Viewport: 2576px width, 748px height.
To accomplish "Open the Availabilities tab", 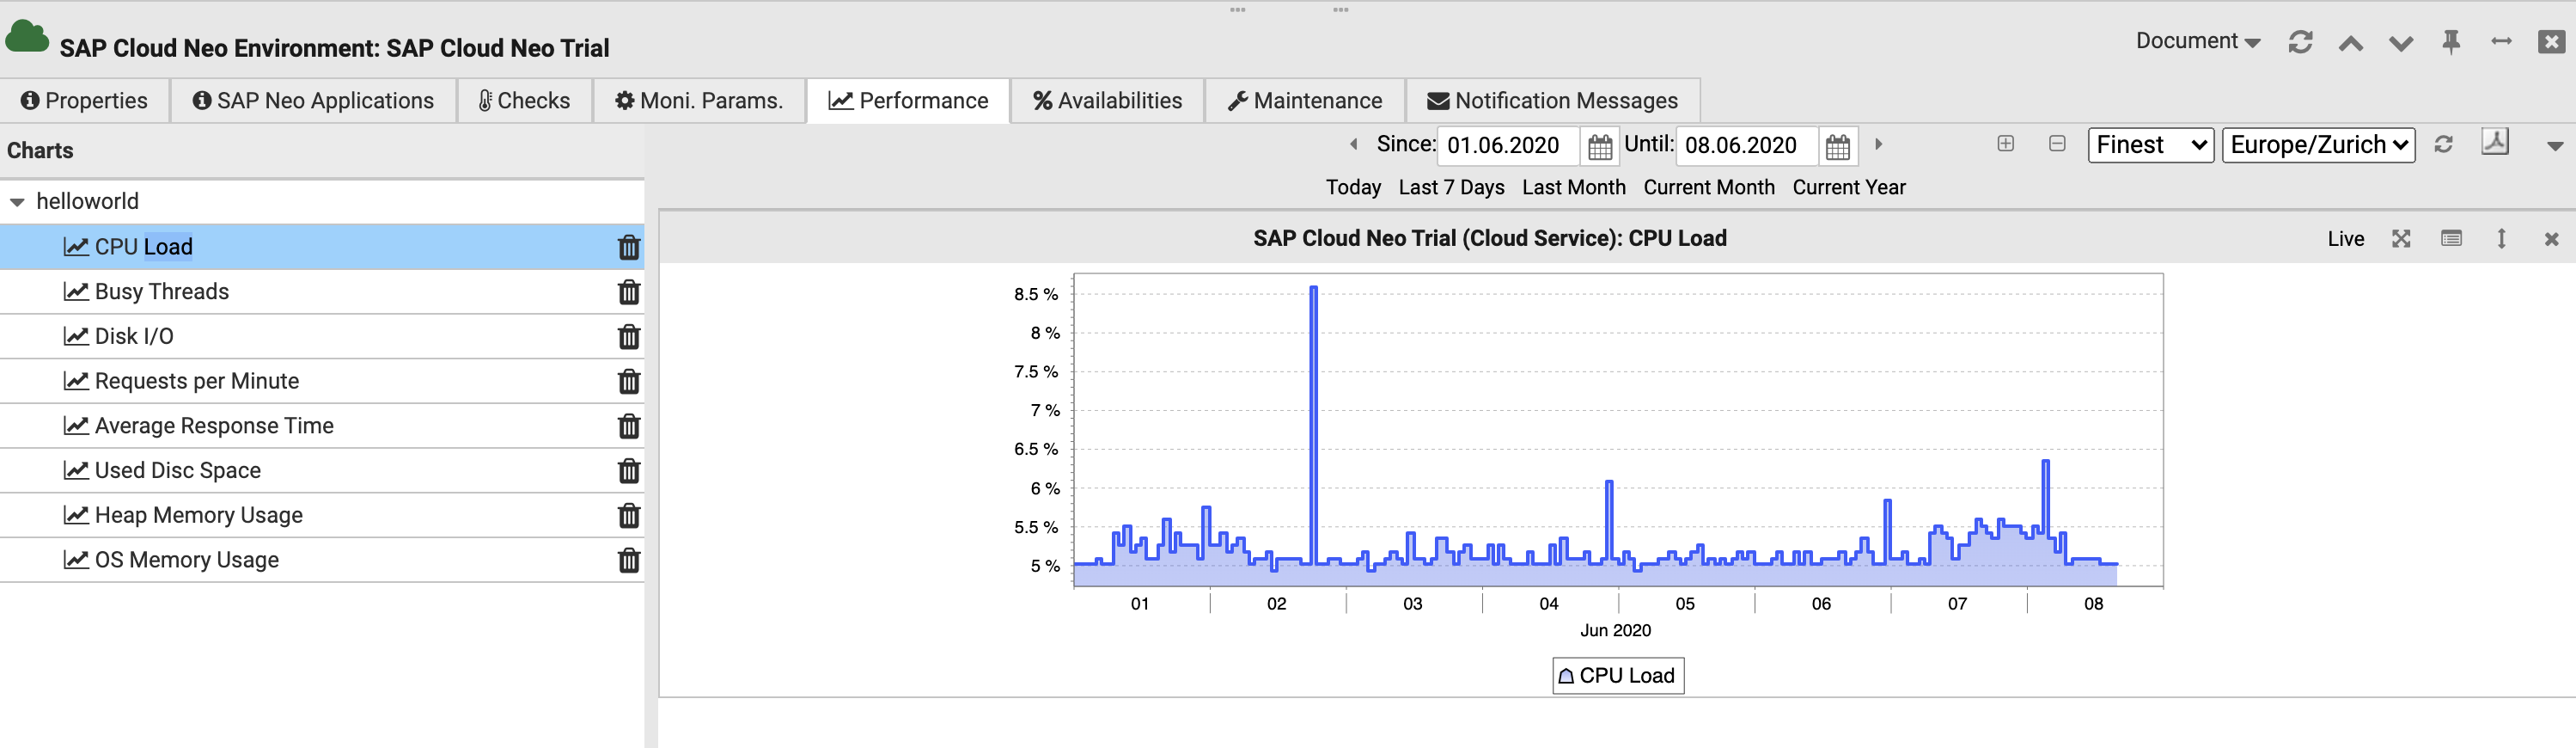I will 1107,101.
